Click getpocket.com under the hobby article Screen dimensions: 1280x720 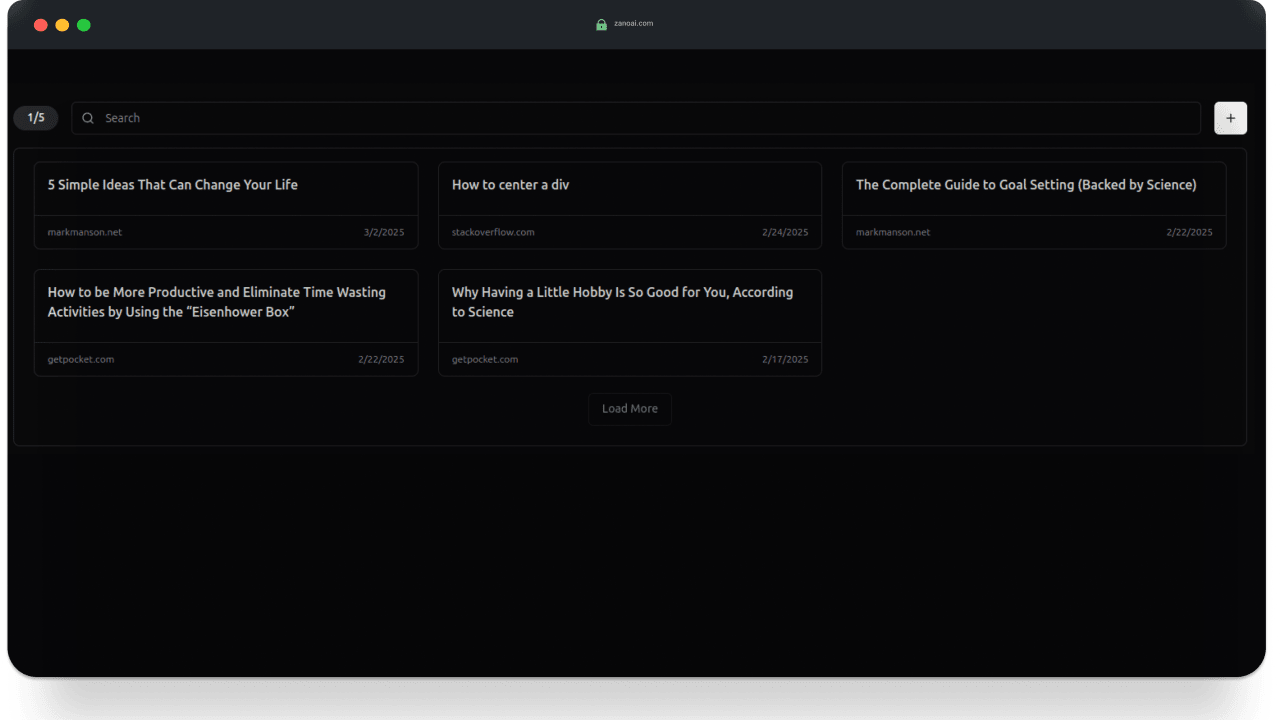point(485,359)
